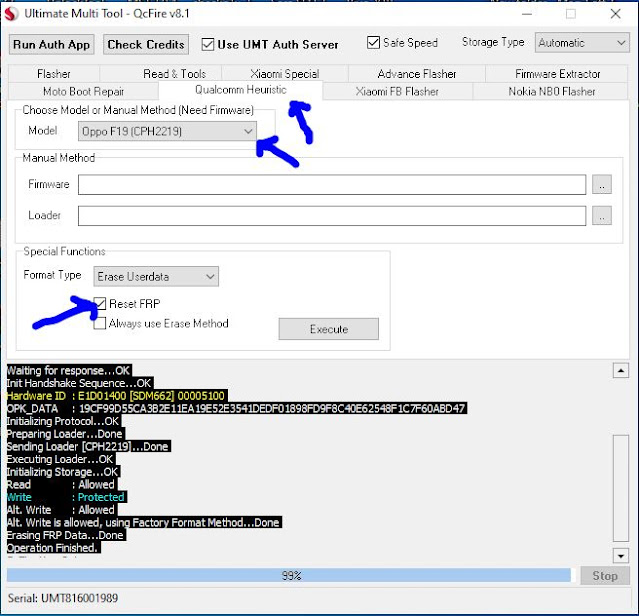Image resolution: width=639 pixels, height=616 pixels.
Task: Click the 'Init Handshake Sequence...OK' line
Action: pyautogui.click(x=80, y=383)
